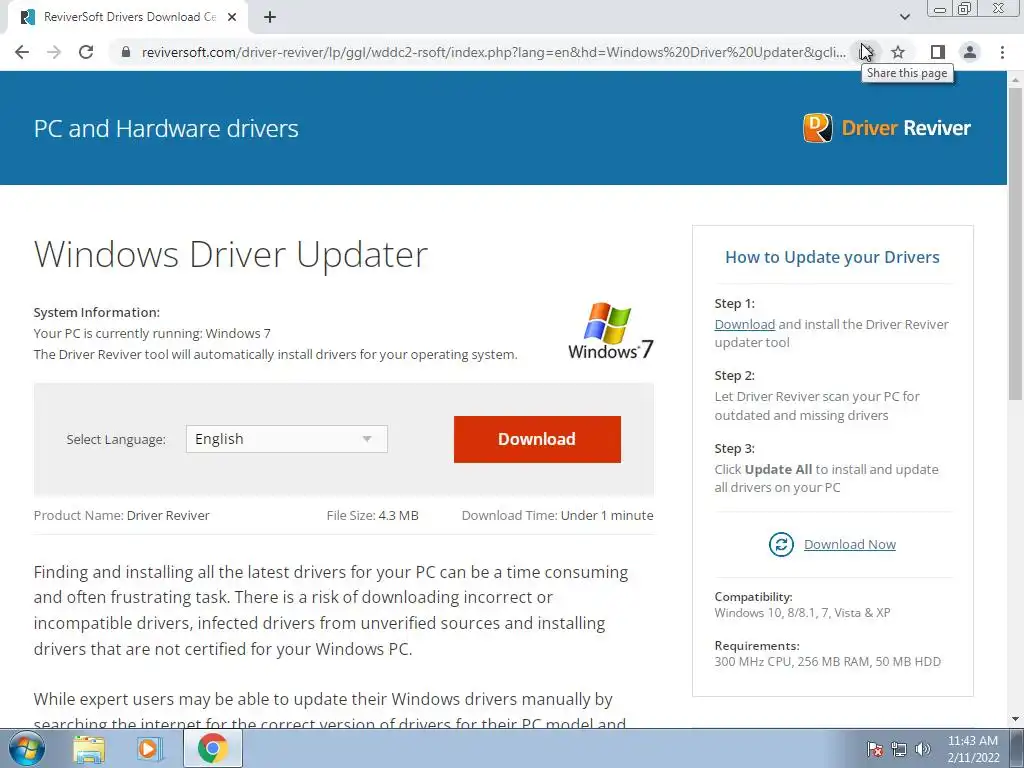Click 'How to Update your Drivers' heading
Image resolution: width=1024 pixels, height=768 pixels.
[832, 257]
